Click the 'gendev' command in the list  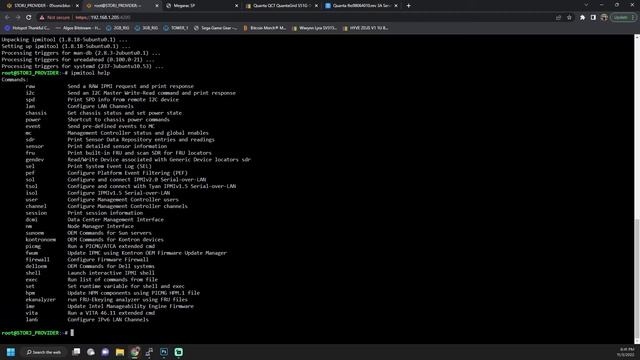[x=34, y=160]
